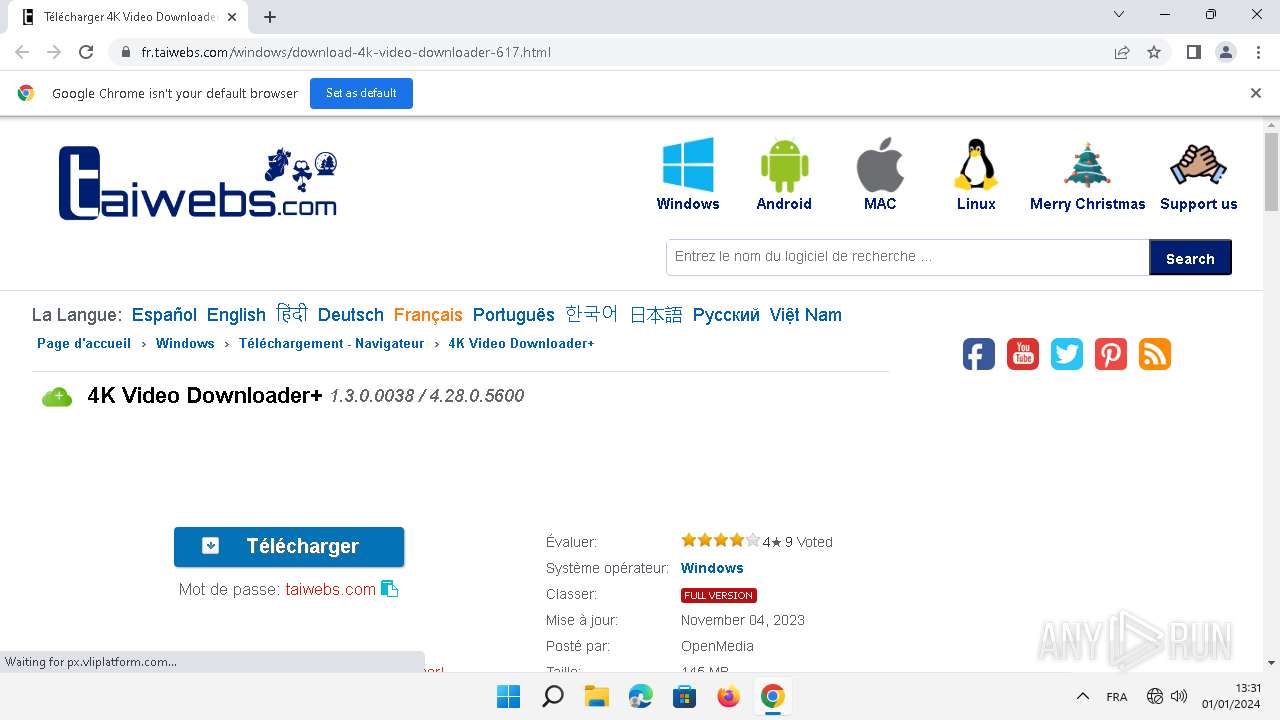
Task: Rate using the star rating
Action: tap(720, 541)
